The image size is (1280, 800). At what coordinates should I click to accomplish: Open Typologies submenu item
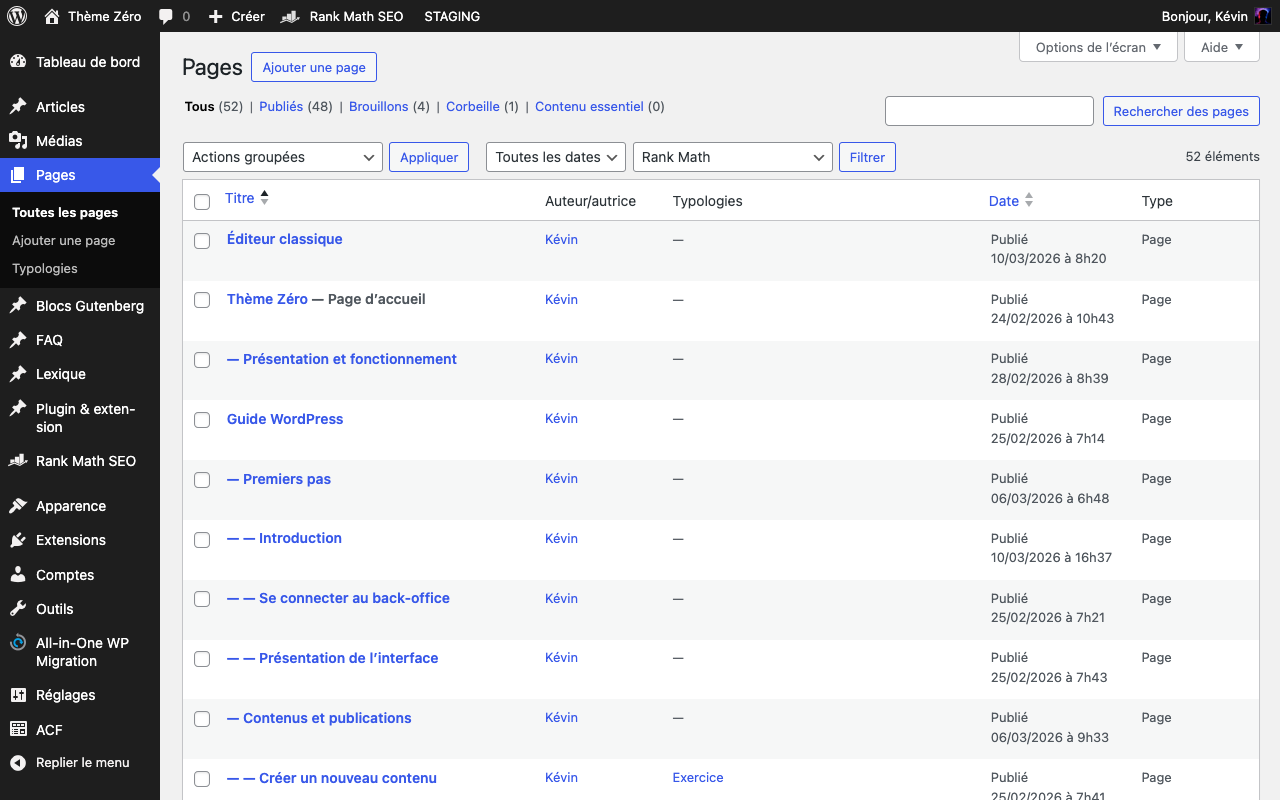pos(45,268)
